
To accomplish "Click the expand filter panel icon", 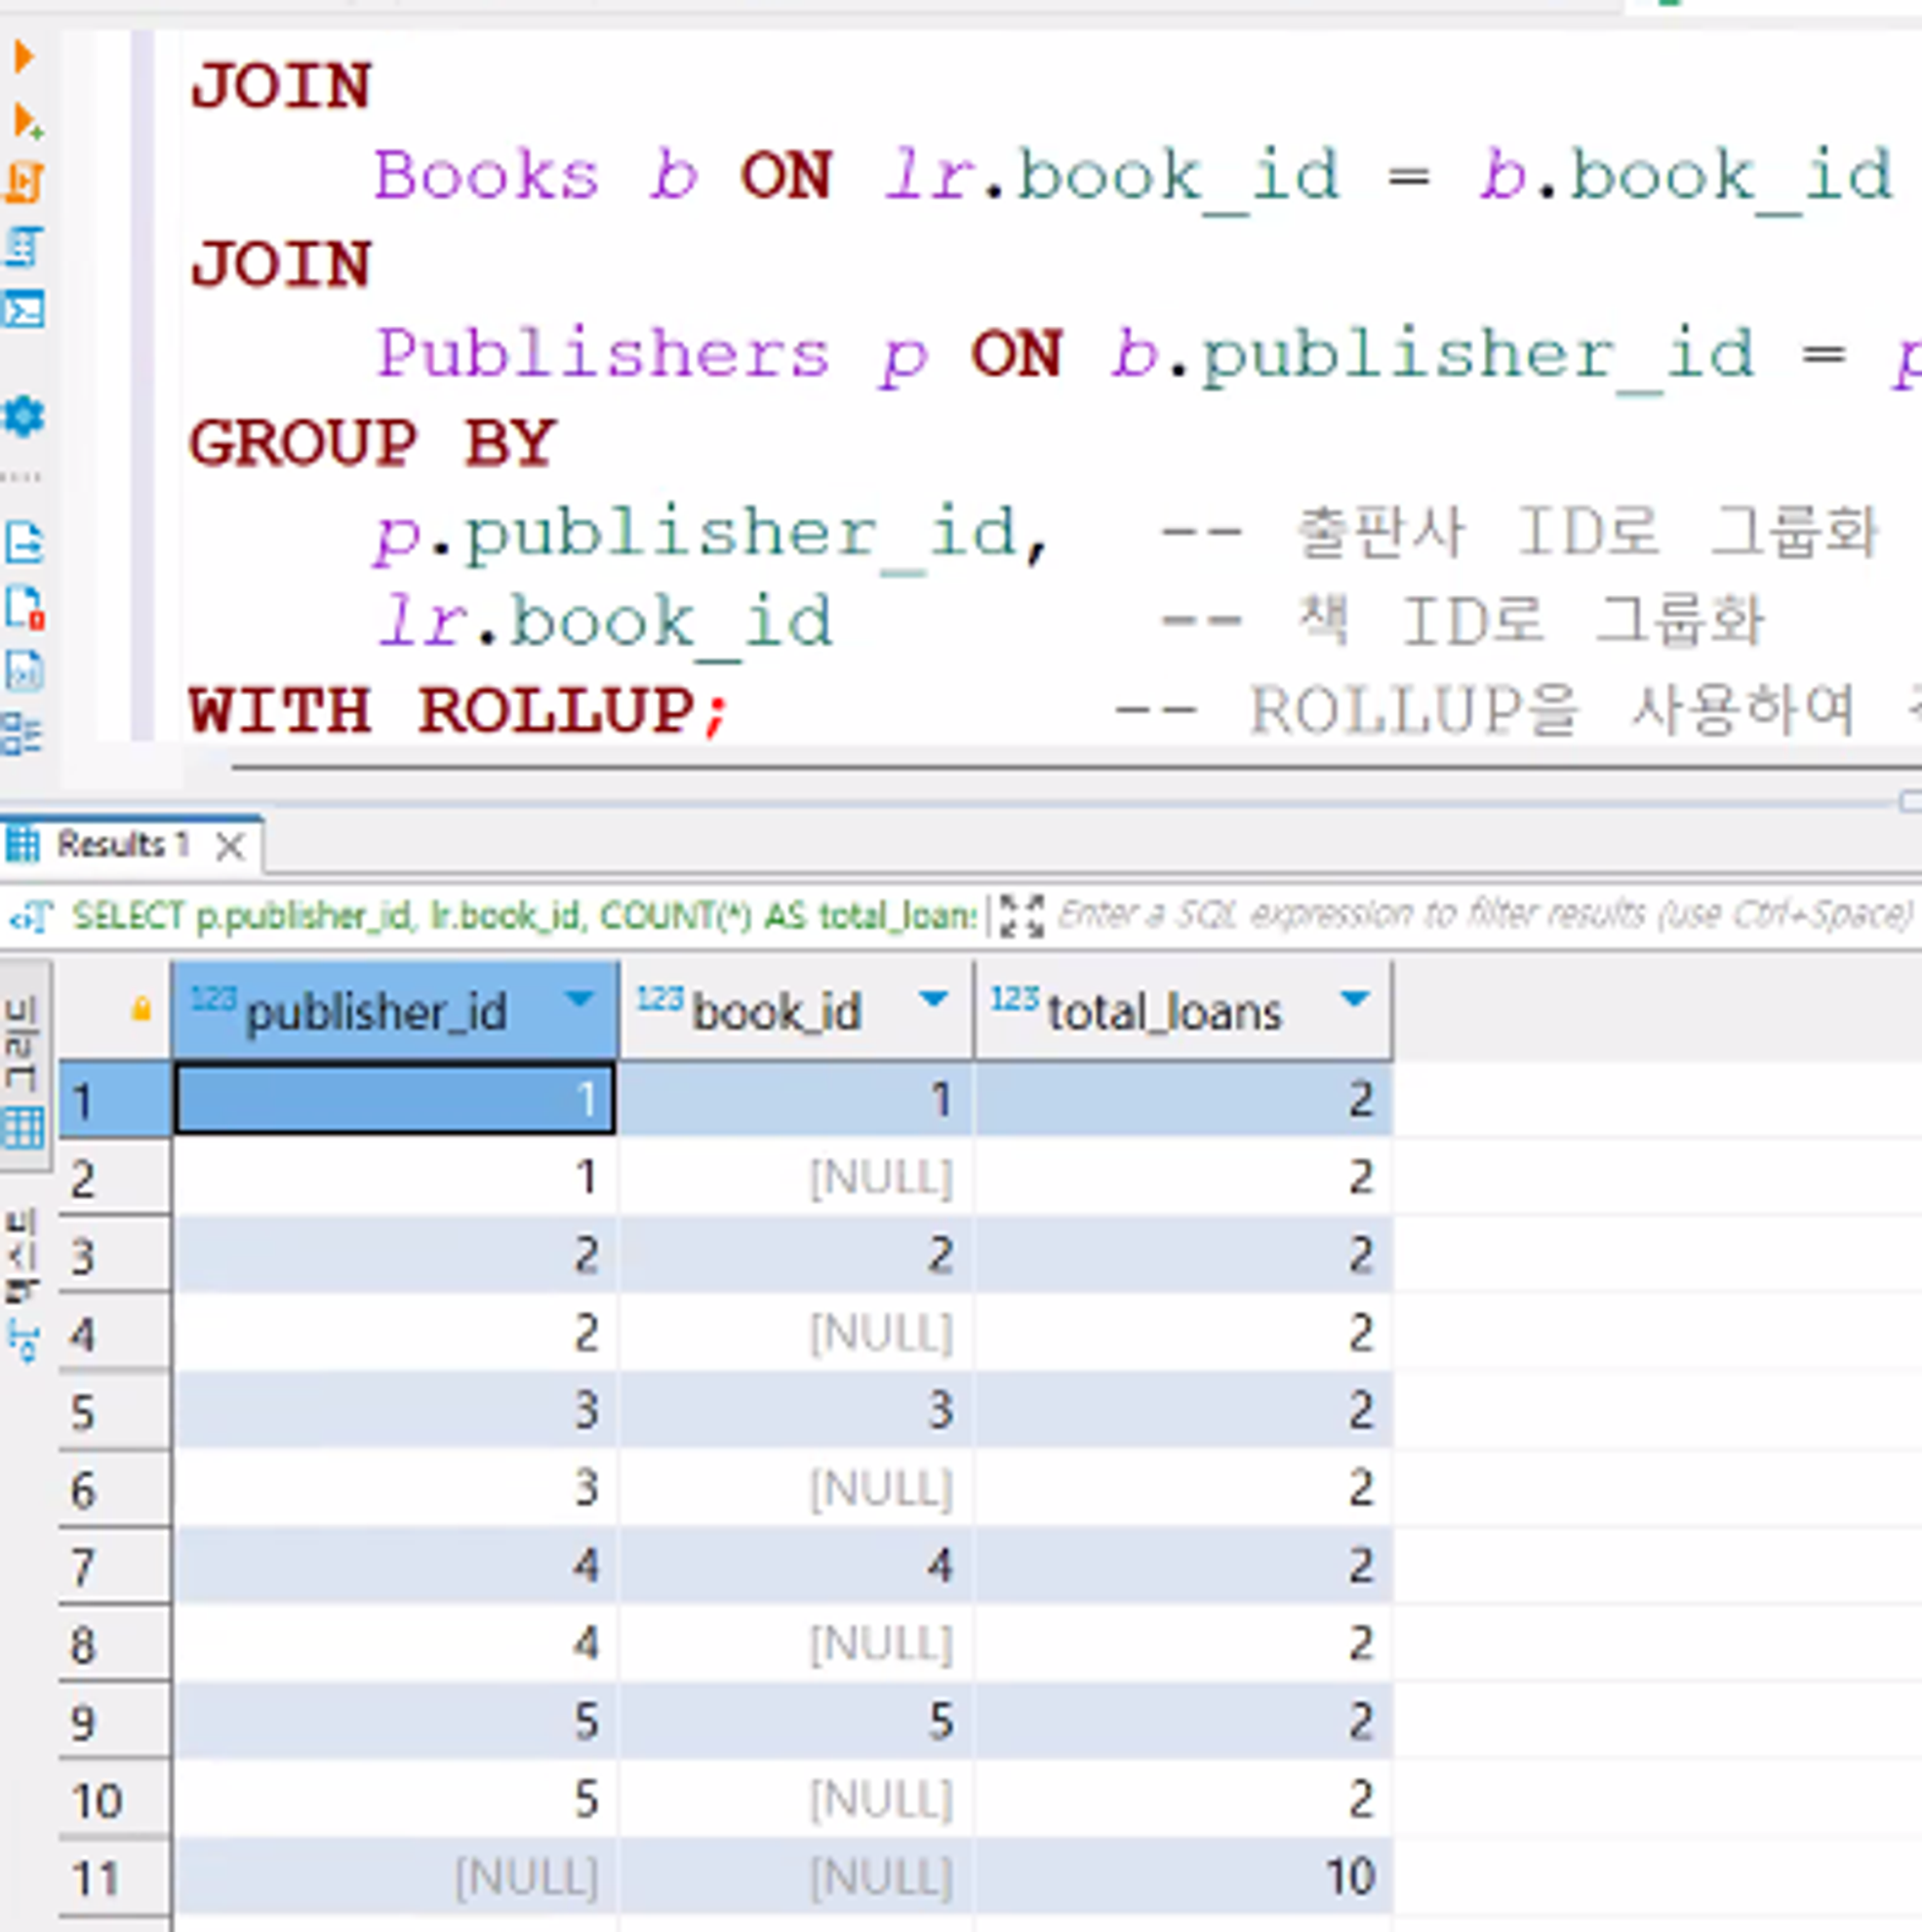I will pyautogui.click(x=1021, y=915).
